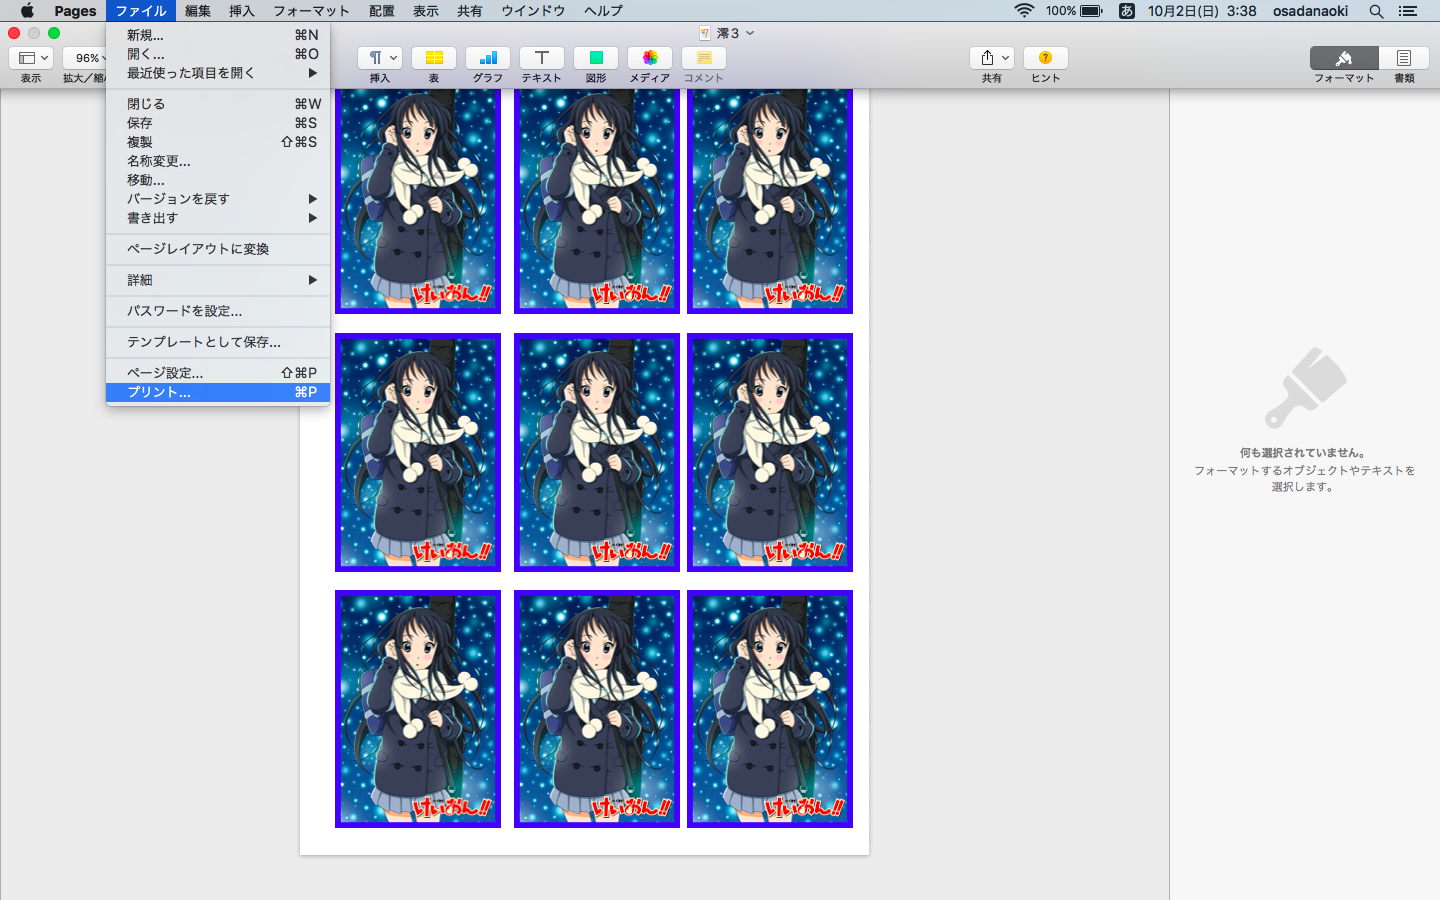Open the 表示 menu in menu bar
The width and height of the screenshot is (1440, 900).
pos(426,11)
